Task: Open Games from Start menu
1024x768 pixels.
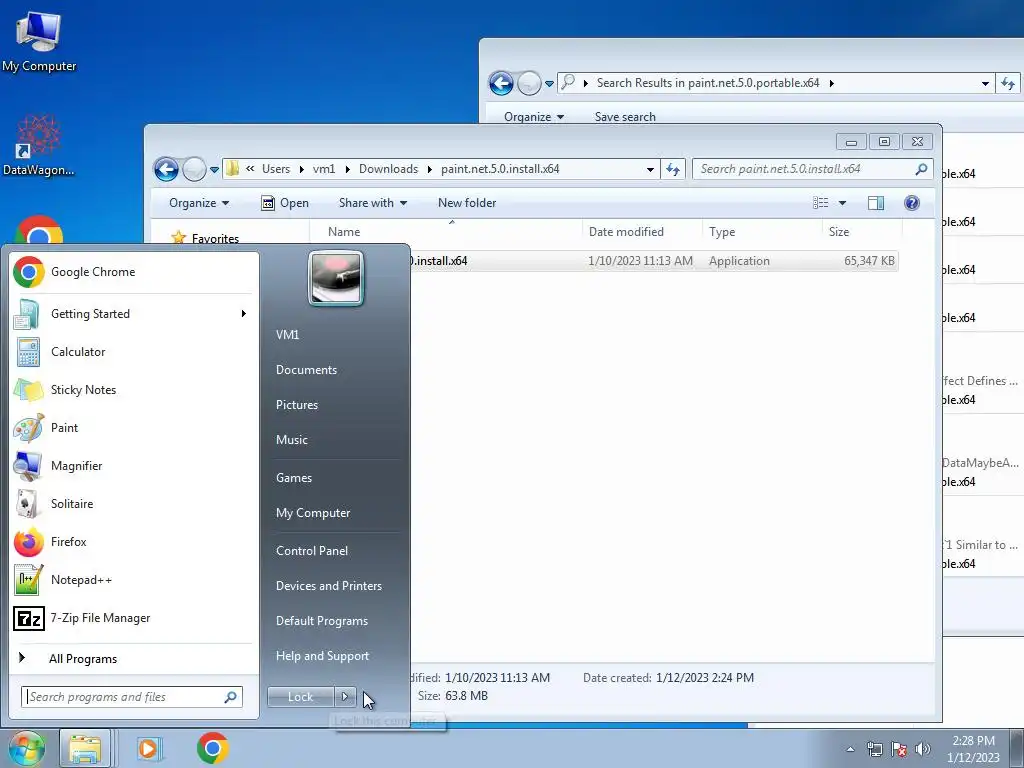Action: tap(294, 477)
